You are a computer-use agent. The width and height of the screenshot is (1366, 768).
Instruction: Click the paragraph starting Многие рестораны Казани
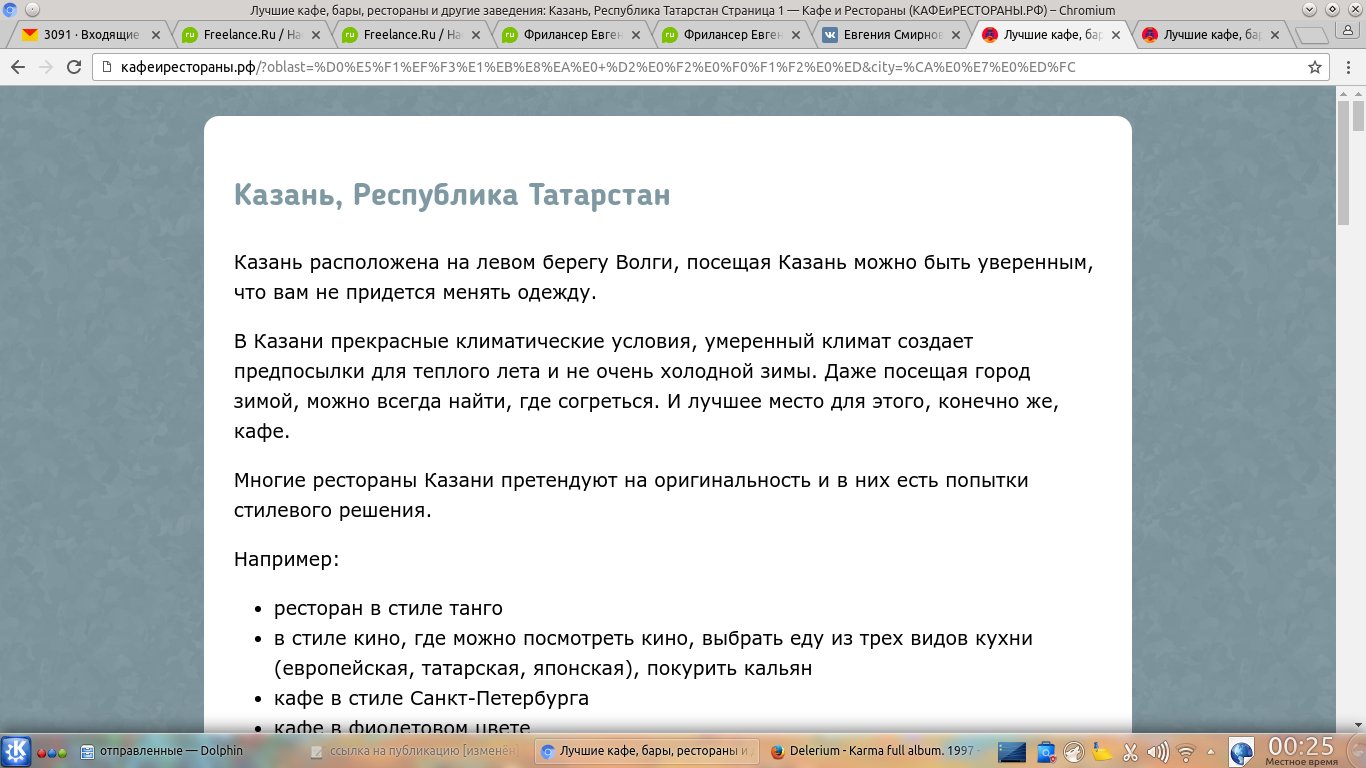[x=631, y=495]
